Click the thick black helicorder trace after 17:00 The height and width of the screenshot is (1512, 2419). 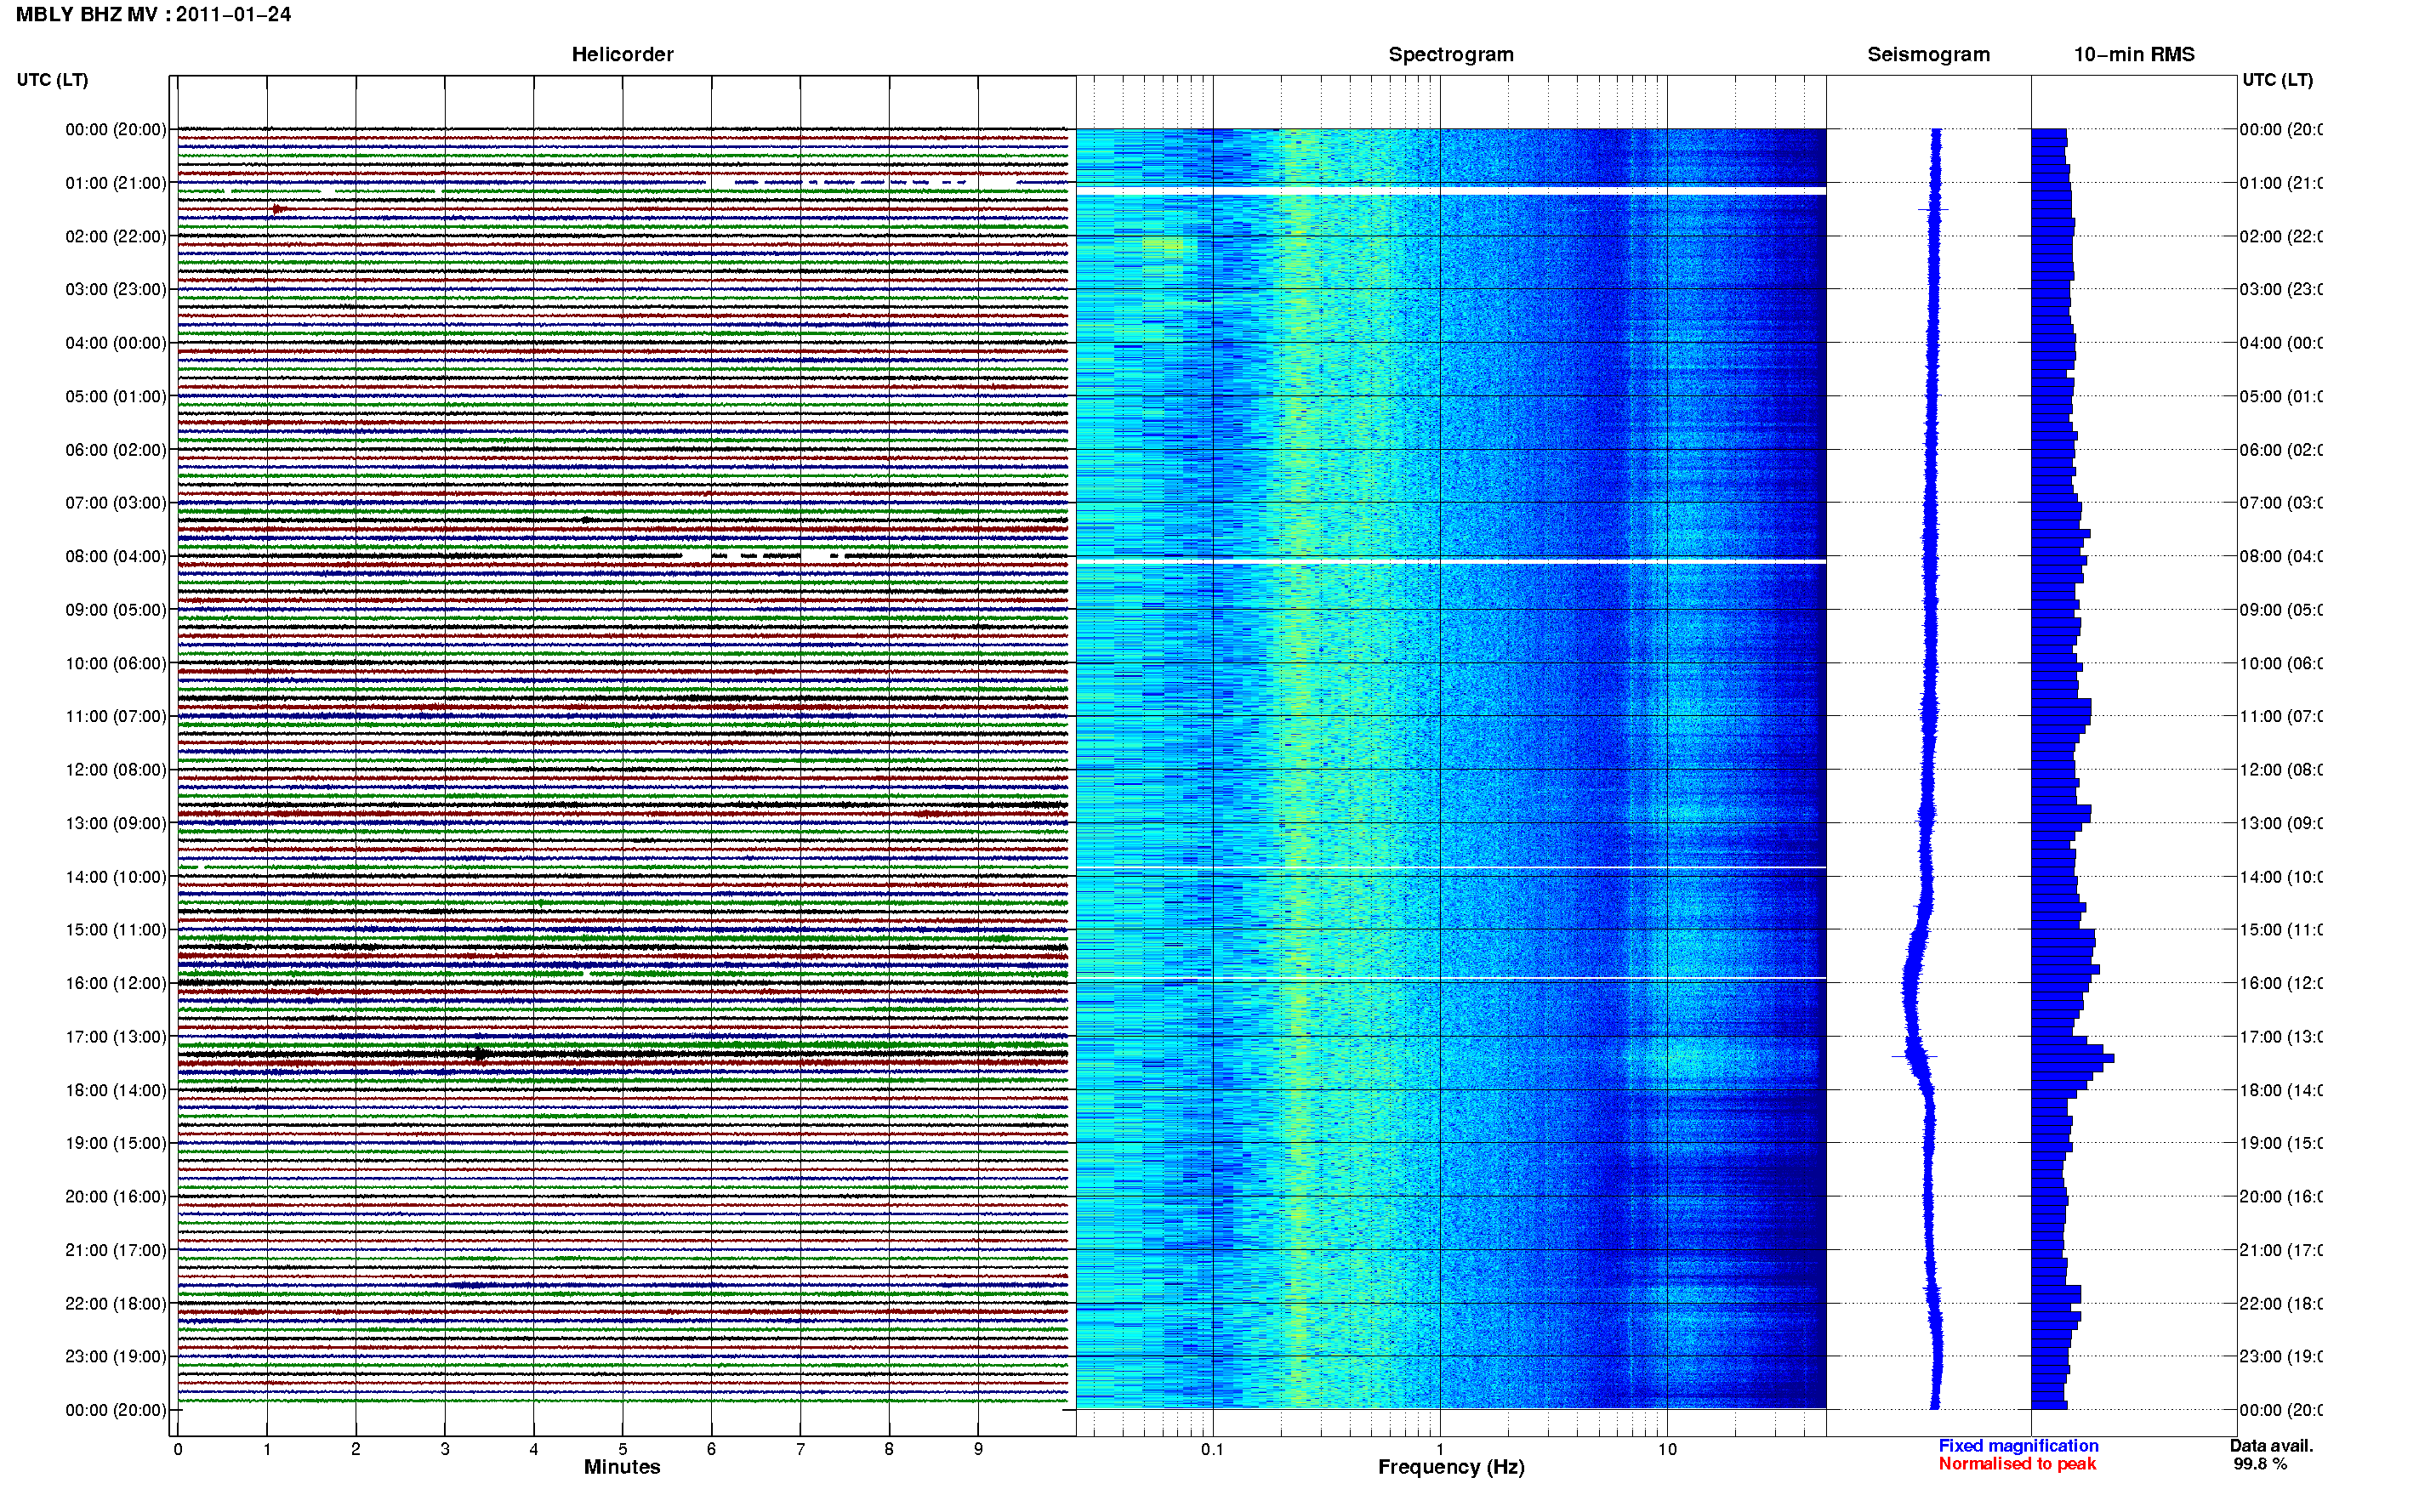622,1054
